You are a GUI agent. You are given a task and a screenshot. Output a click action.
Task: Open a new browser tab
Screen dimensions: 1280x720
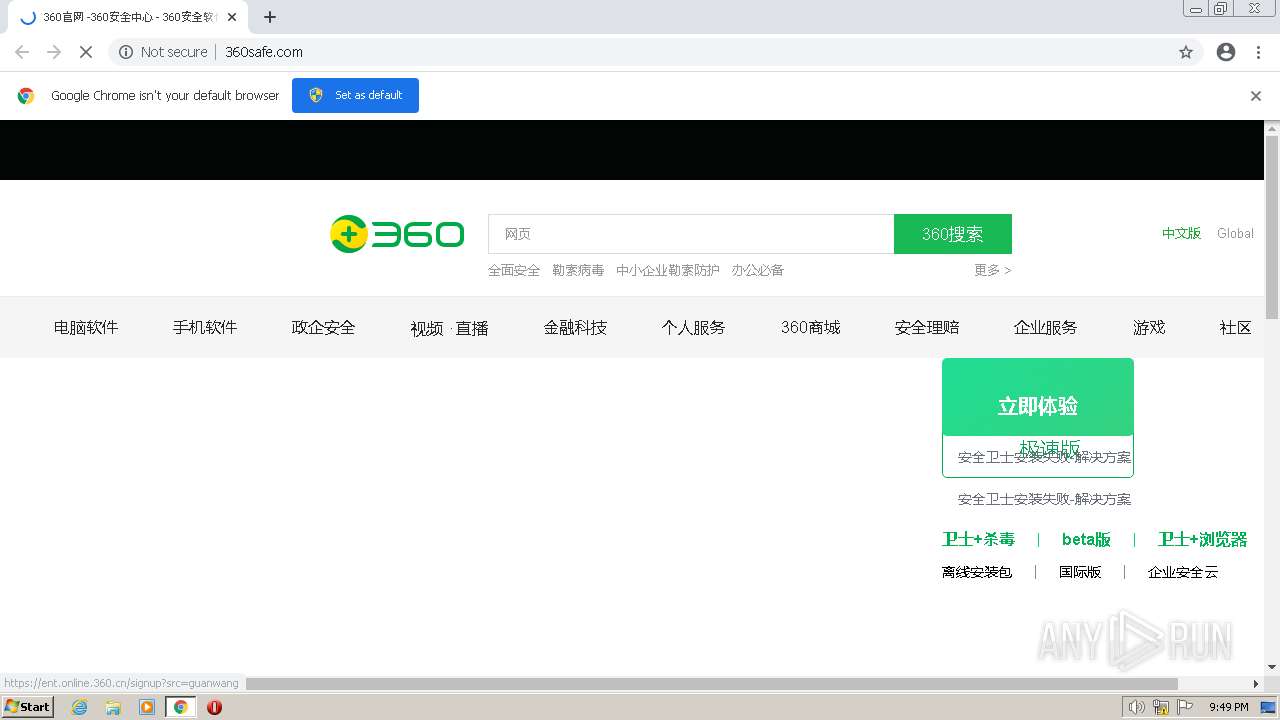coord(270,17)
